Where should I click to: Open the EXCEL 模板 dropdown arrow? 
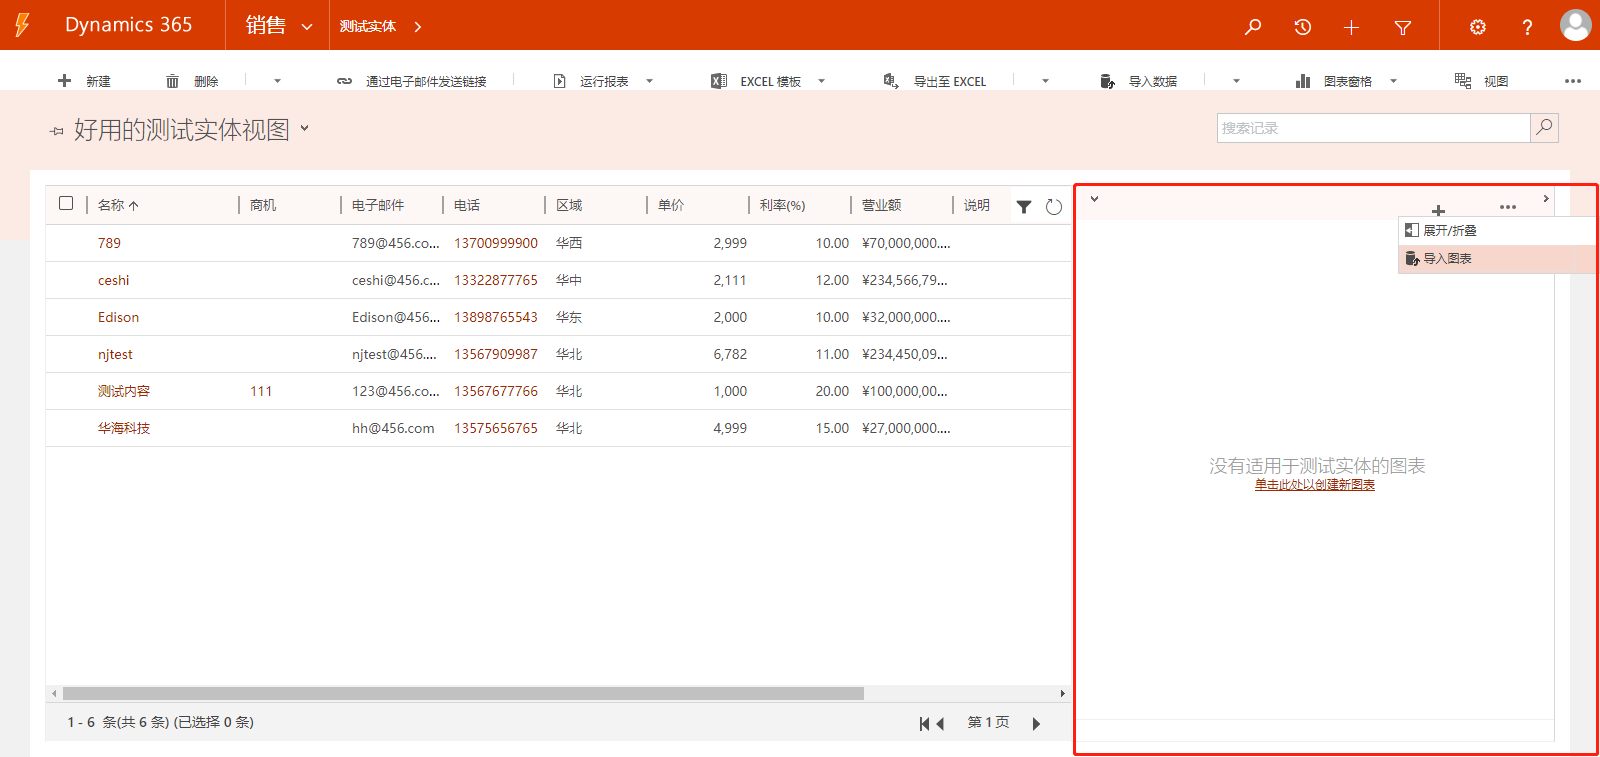(821, 81)
